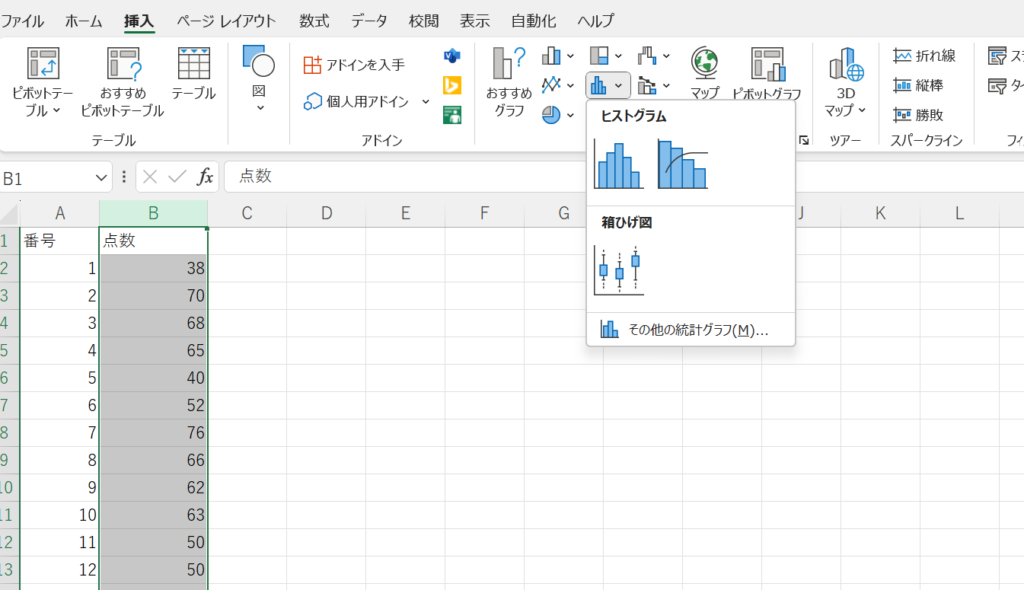Open the 数式 ribbon tab
Viewport: 1024px width, 590px height.
314,20
